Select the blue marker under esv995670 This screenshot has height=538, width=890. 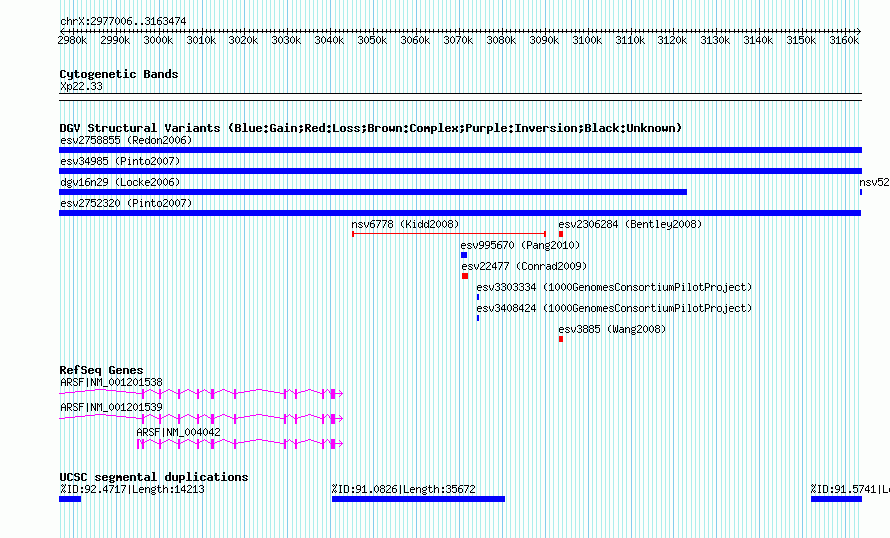click(464, 255)
